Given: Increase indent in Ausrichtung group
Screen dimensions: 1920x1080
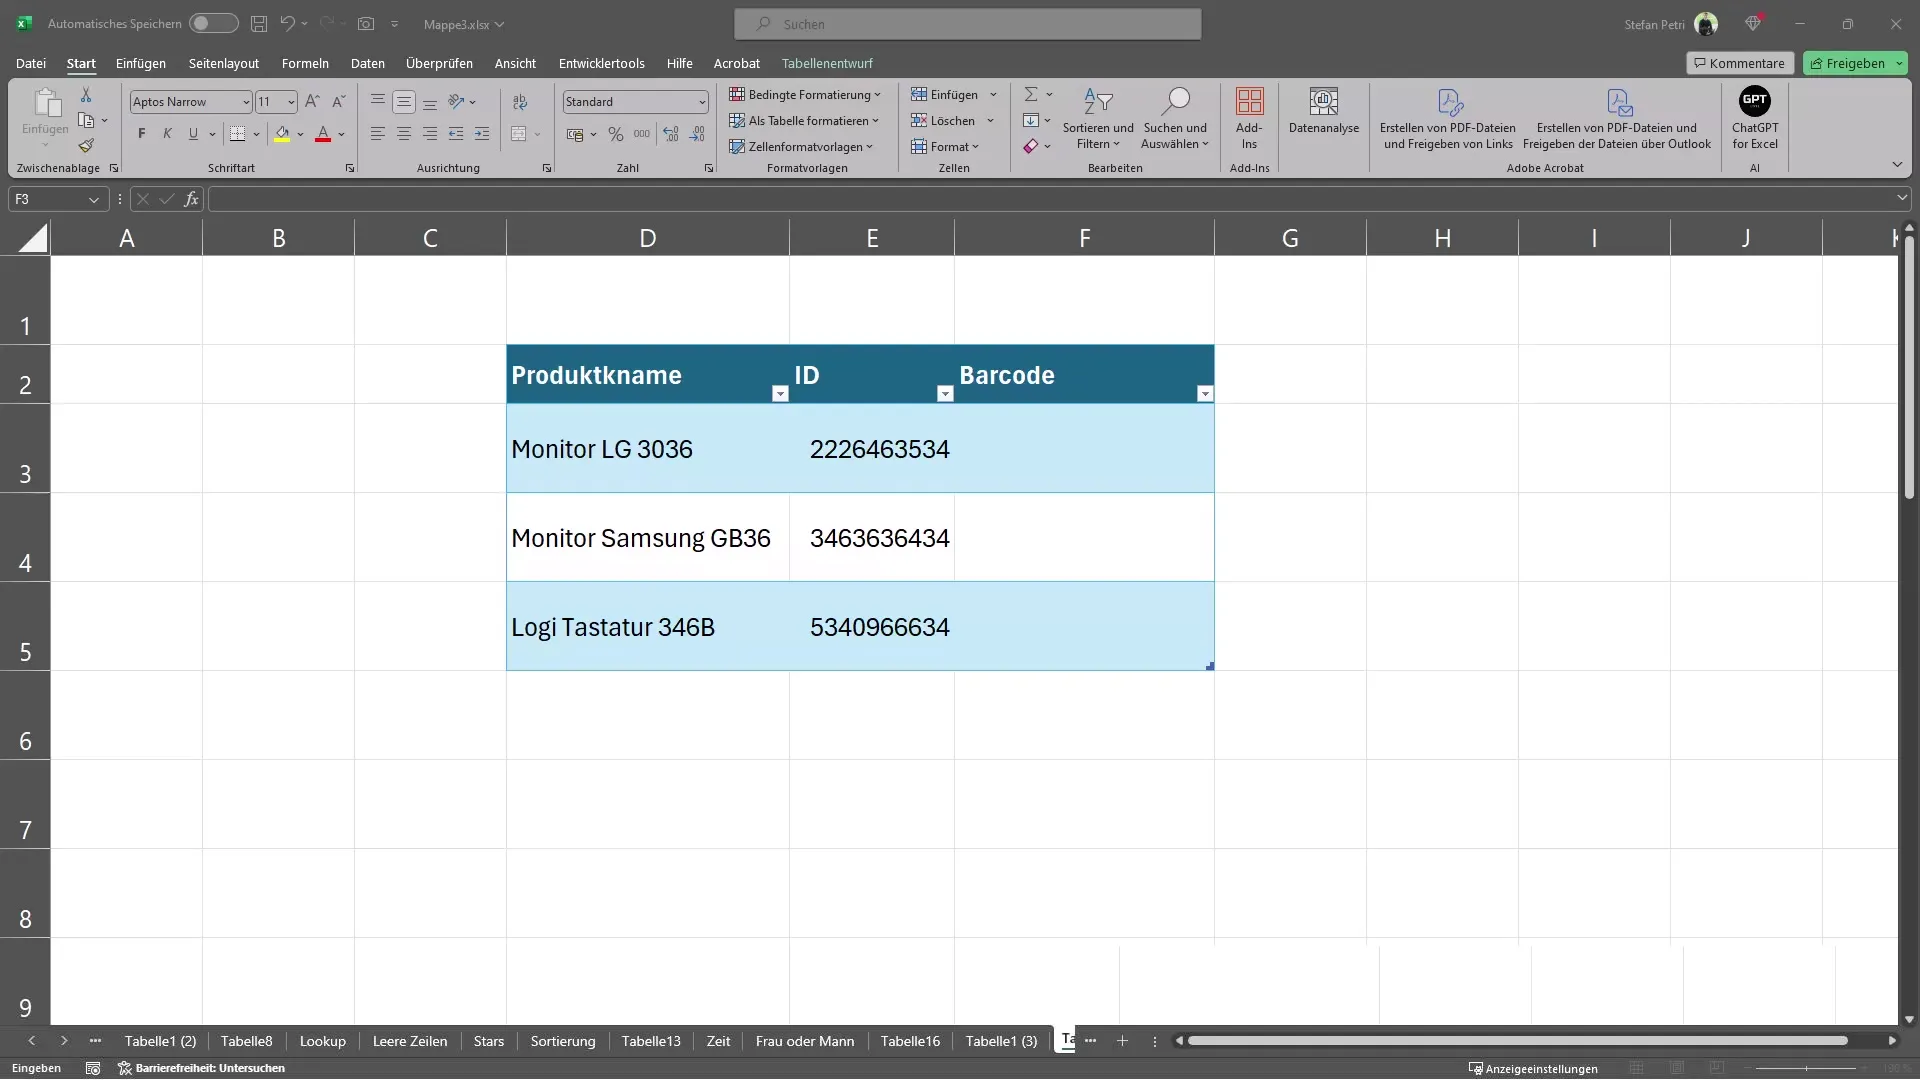Looking at the screenshot, I should pos(482,134).
